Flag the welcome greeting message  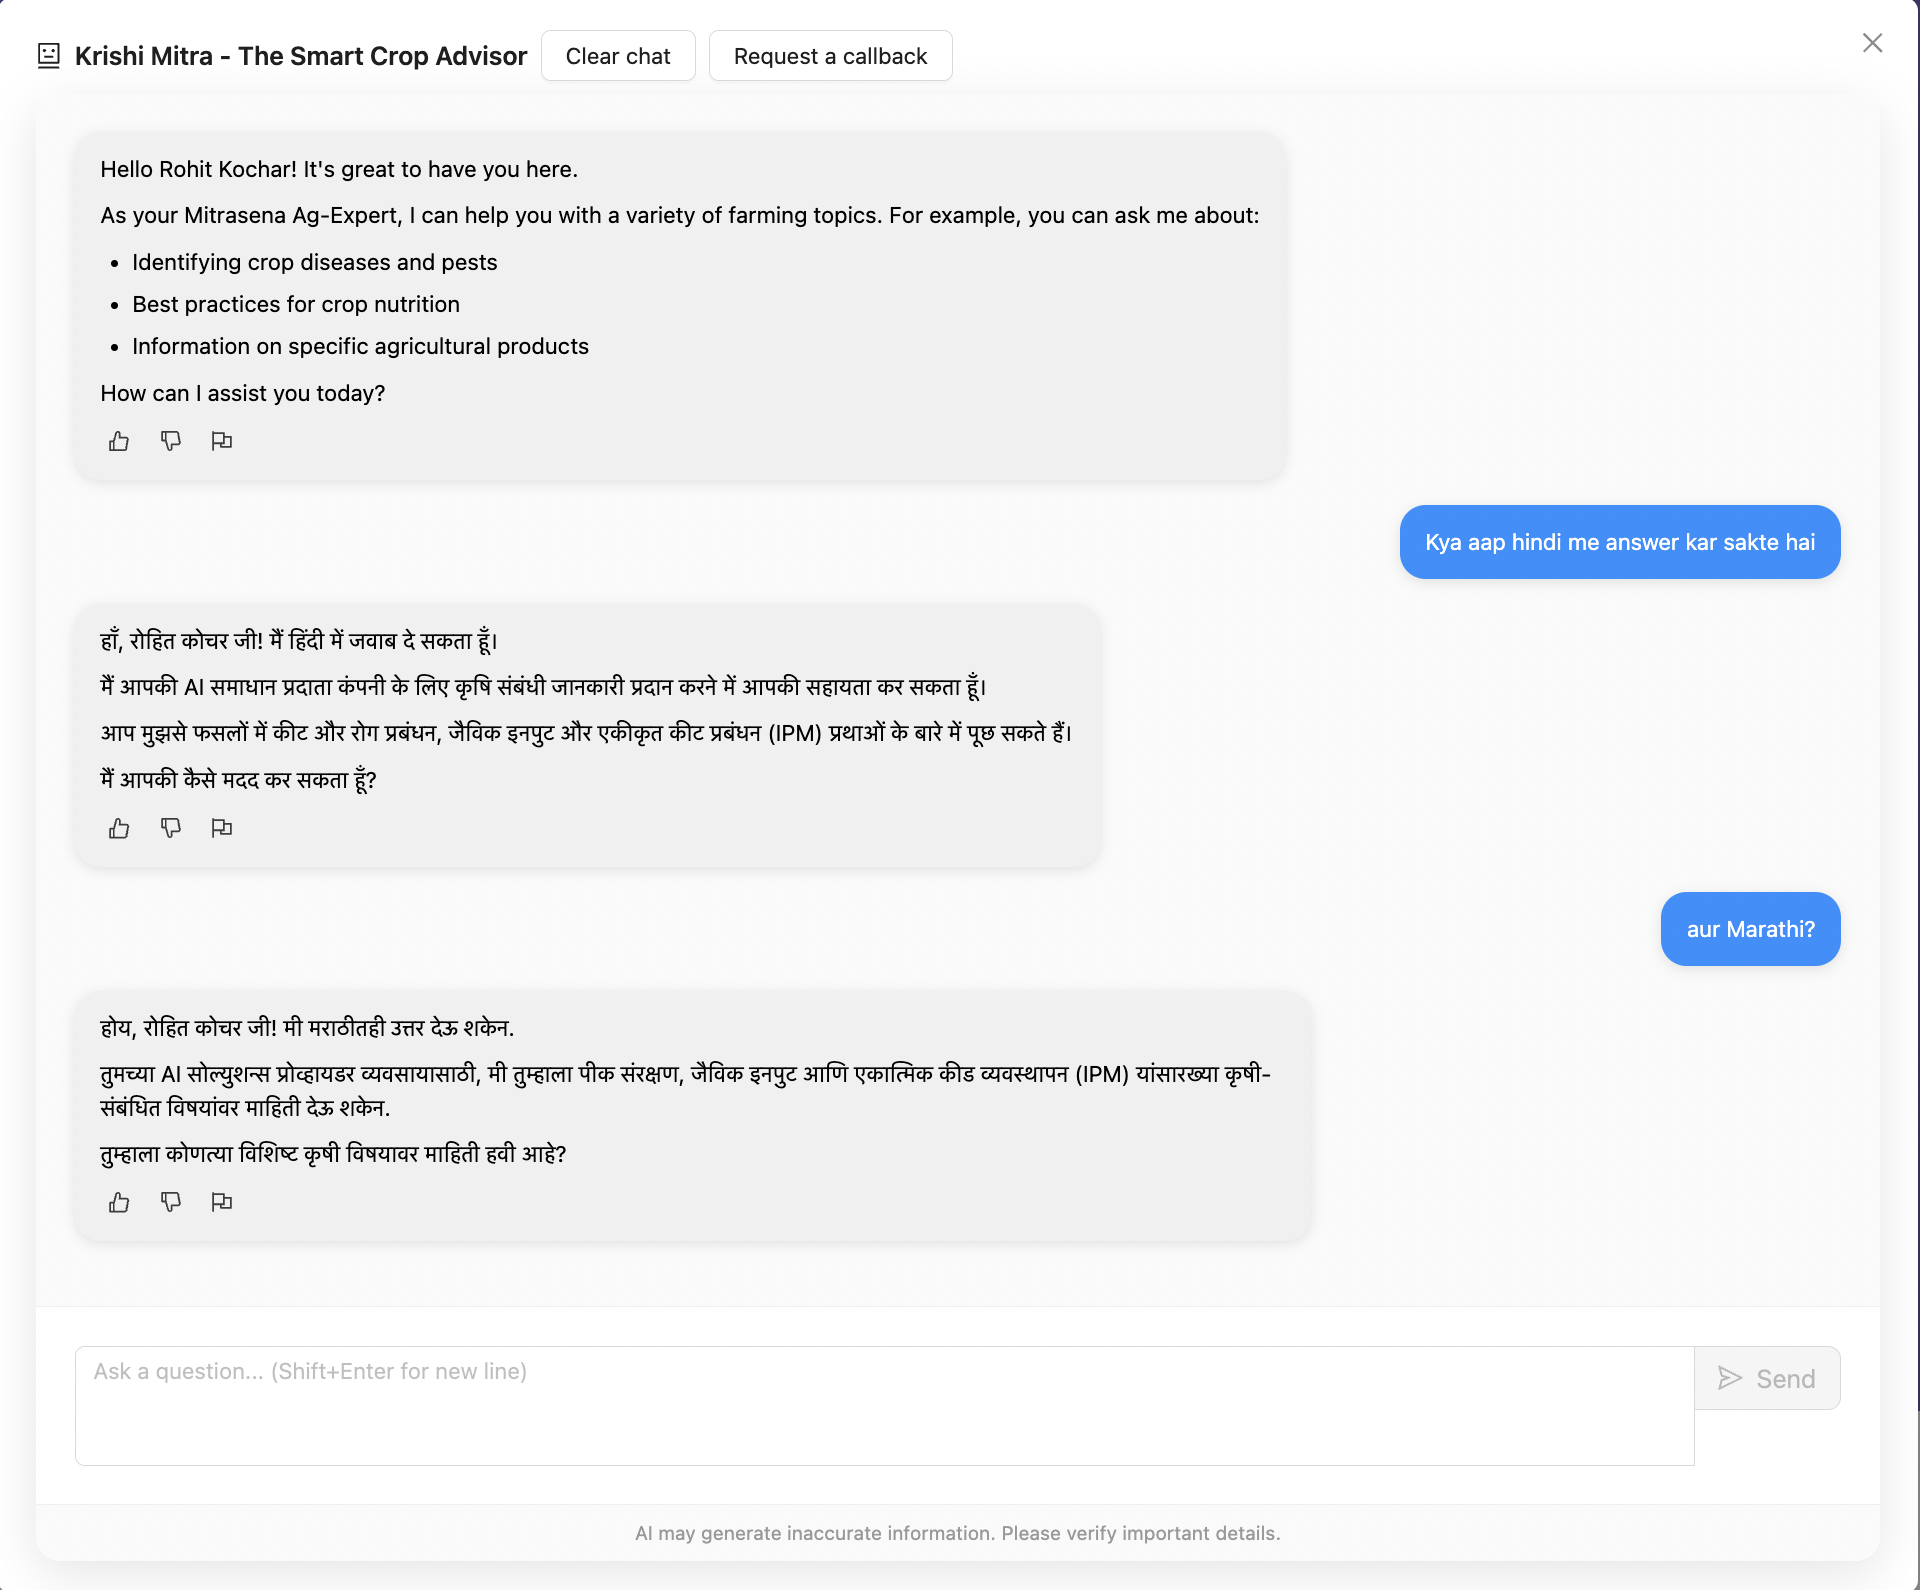(222, 441)
